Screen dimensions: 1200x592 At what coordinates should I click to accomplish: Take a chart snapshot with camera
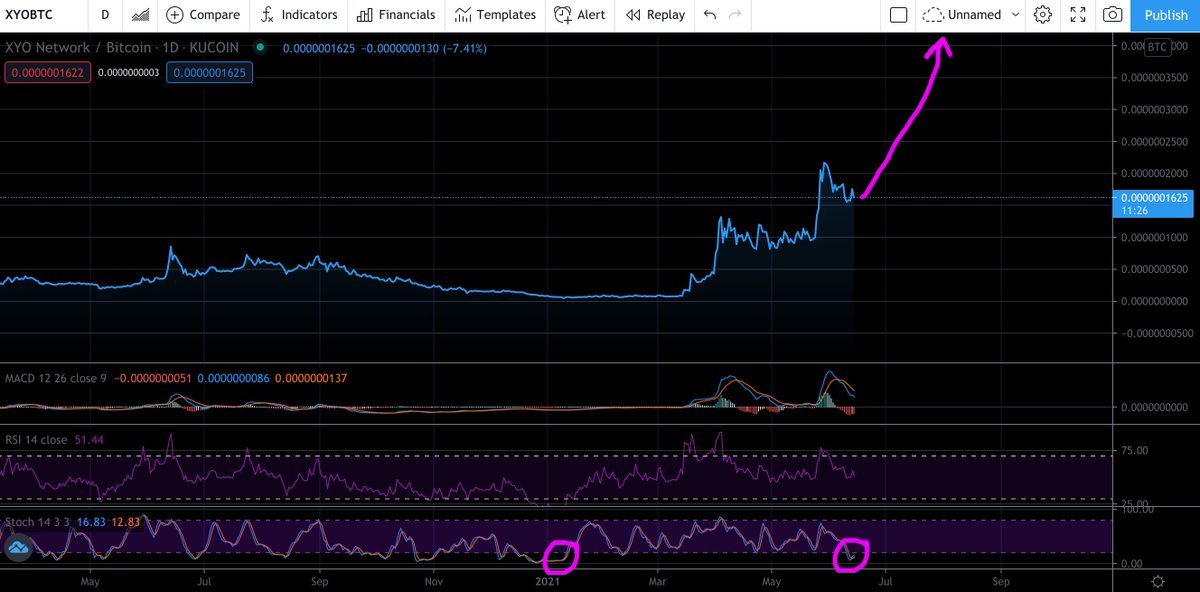pos(1112,15)
